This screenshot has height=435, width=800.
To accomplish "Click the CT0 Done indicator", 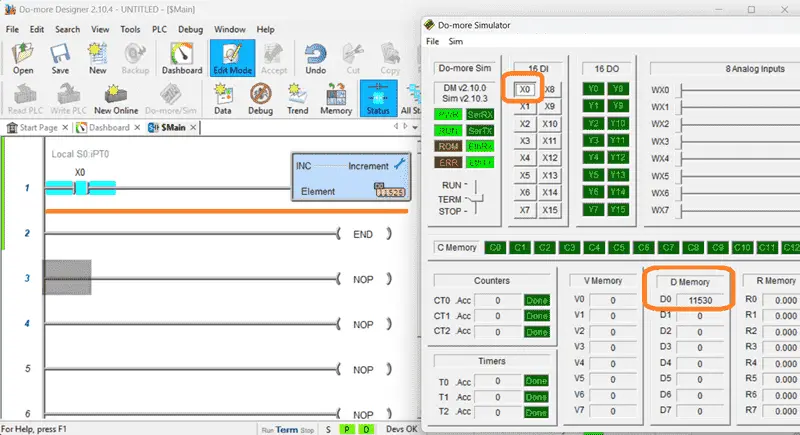I will [x=537, y=300].
